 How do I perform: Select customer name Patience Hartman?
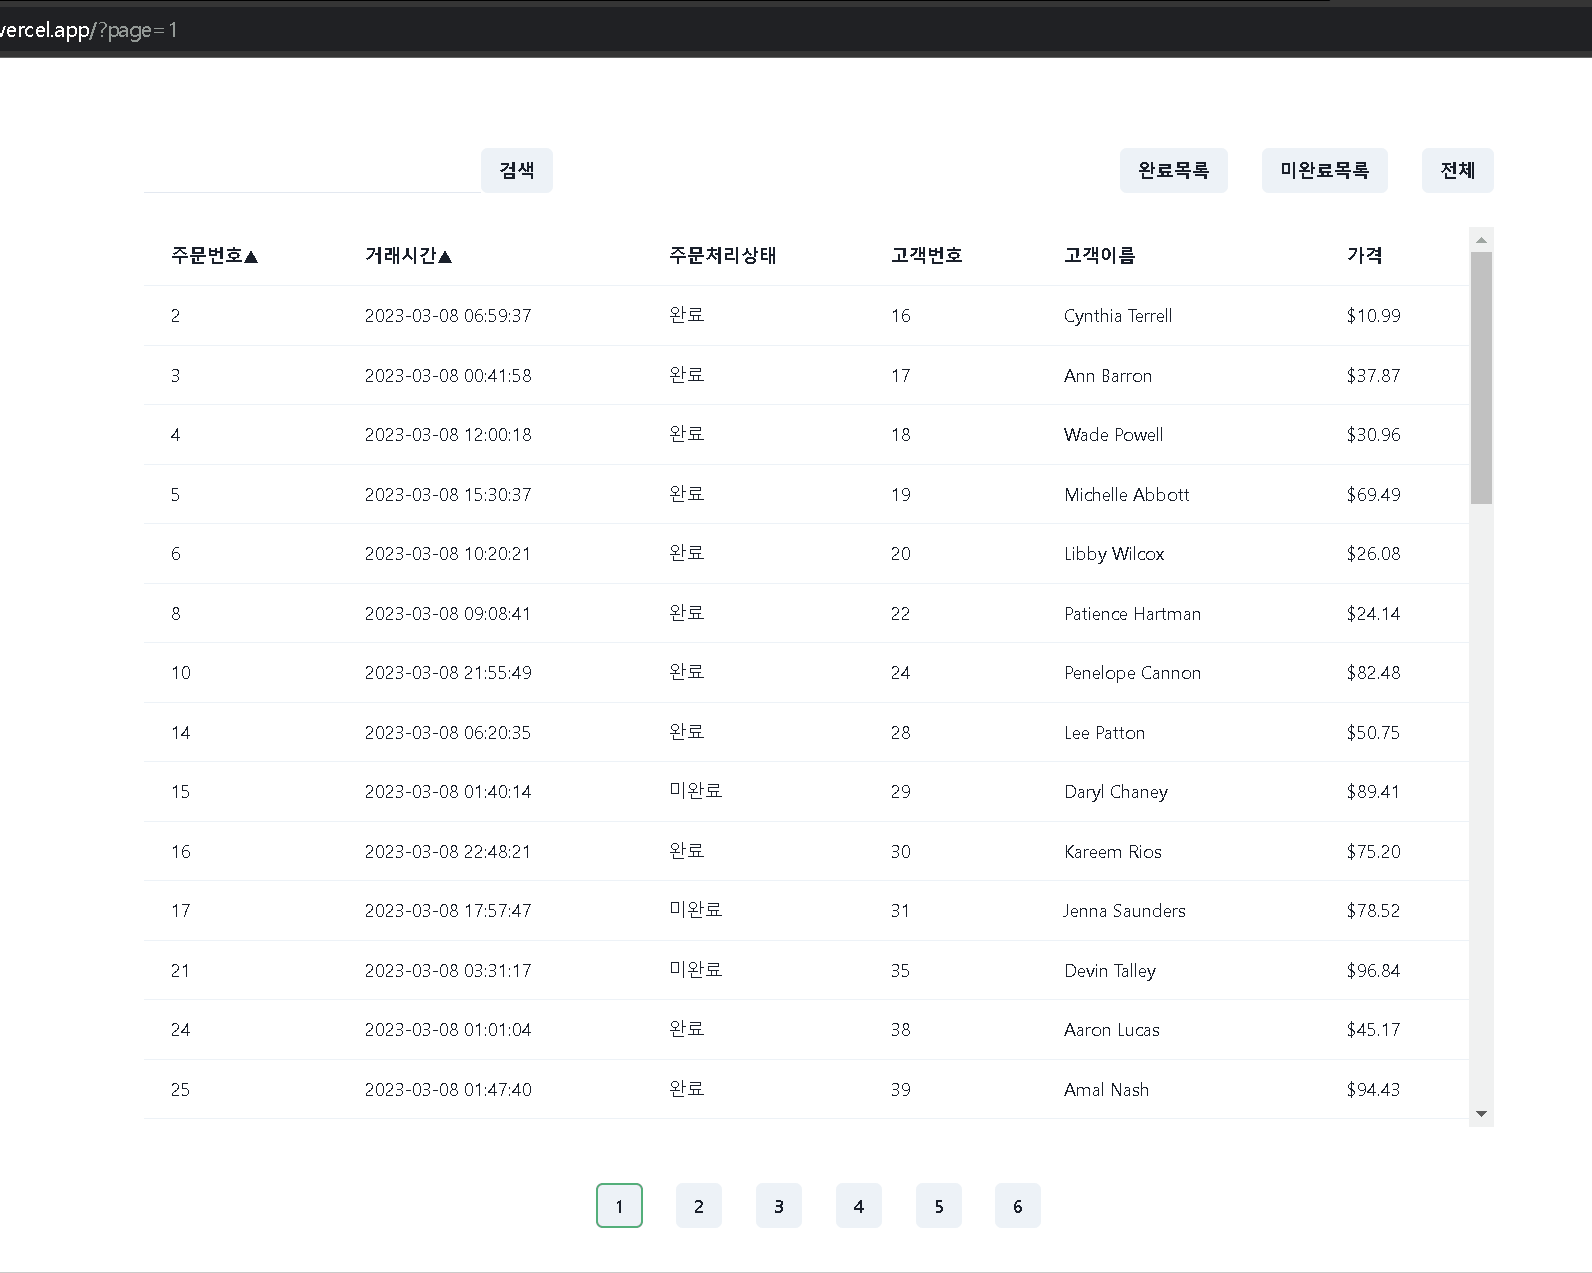(x=1133, y=614)
